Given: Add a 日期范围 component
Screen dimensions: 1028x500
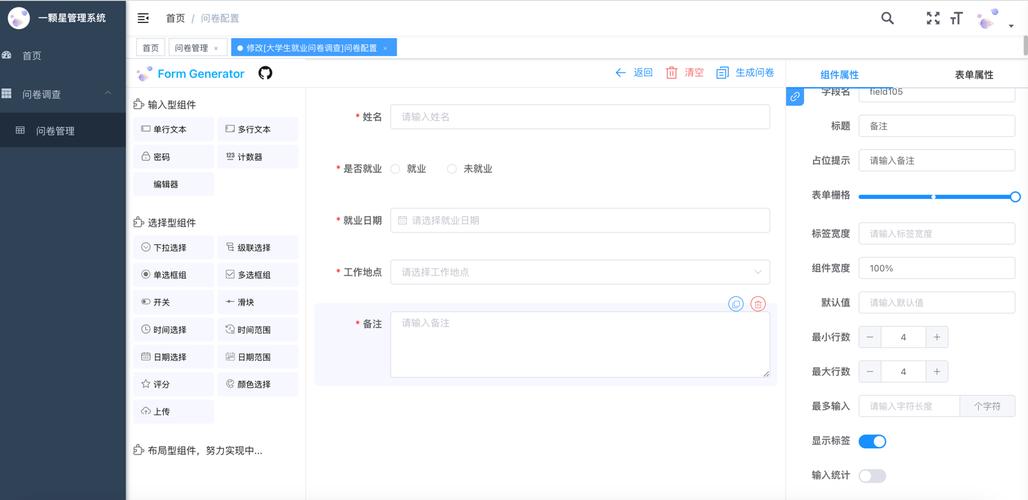Looking at the screenshot, I should coord(258,357).
